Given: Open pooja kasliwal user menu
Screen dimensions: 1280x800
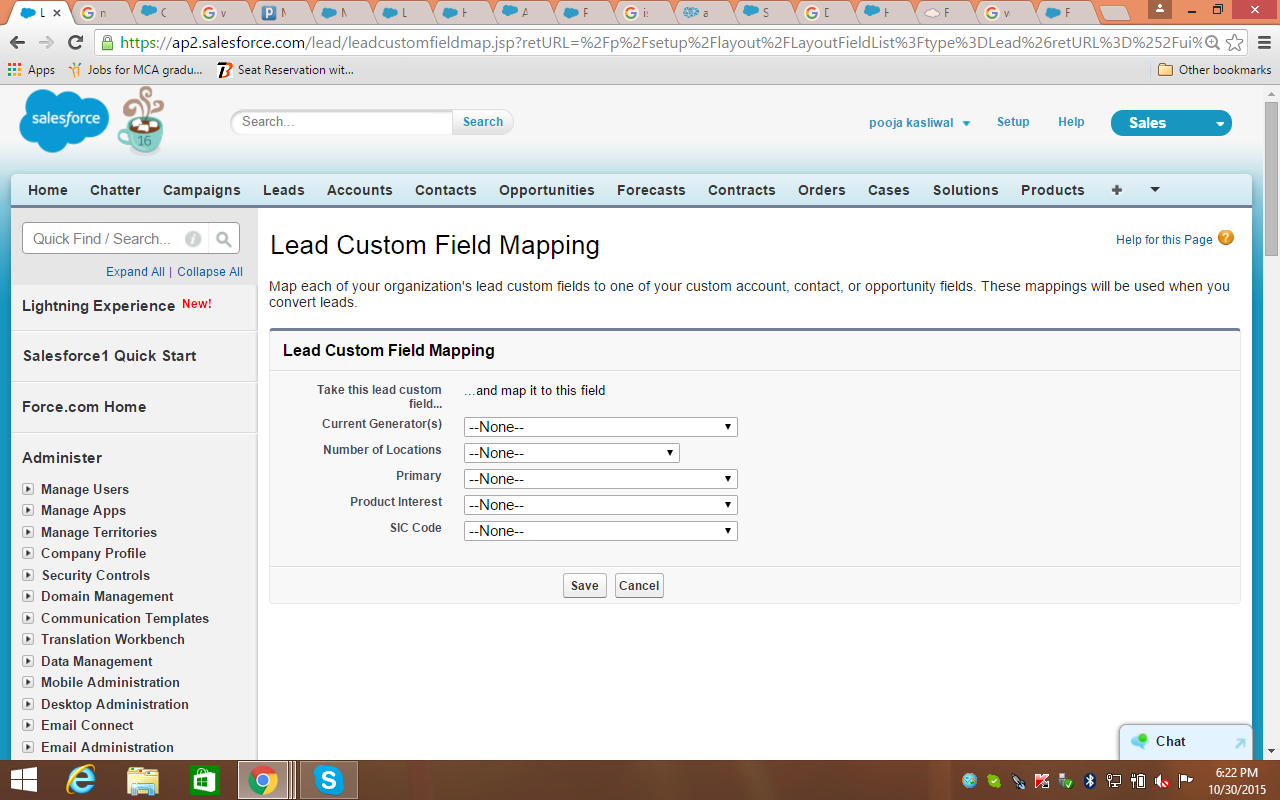Looking at the screenshot, I should pyautogui.click(x=919, y=123).
